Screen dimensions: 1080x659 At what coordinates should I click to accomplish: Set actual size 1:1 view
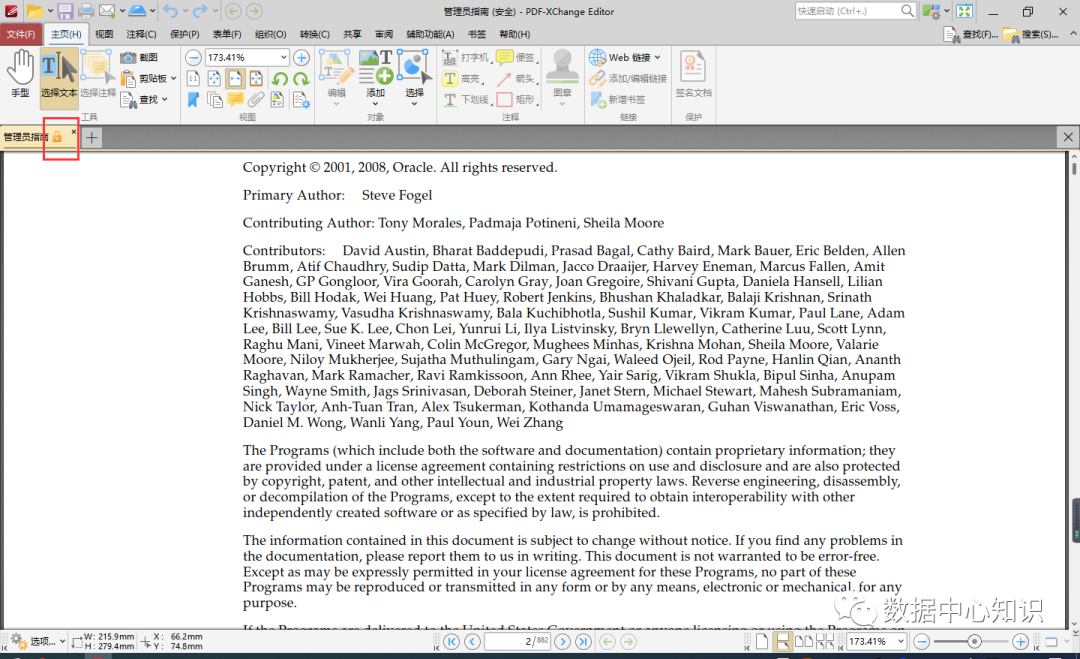click(x=194, y=79)
